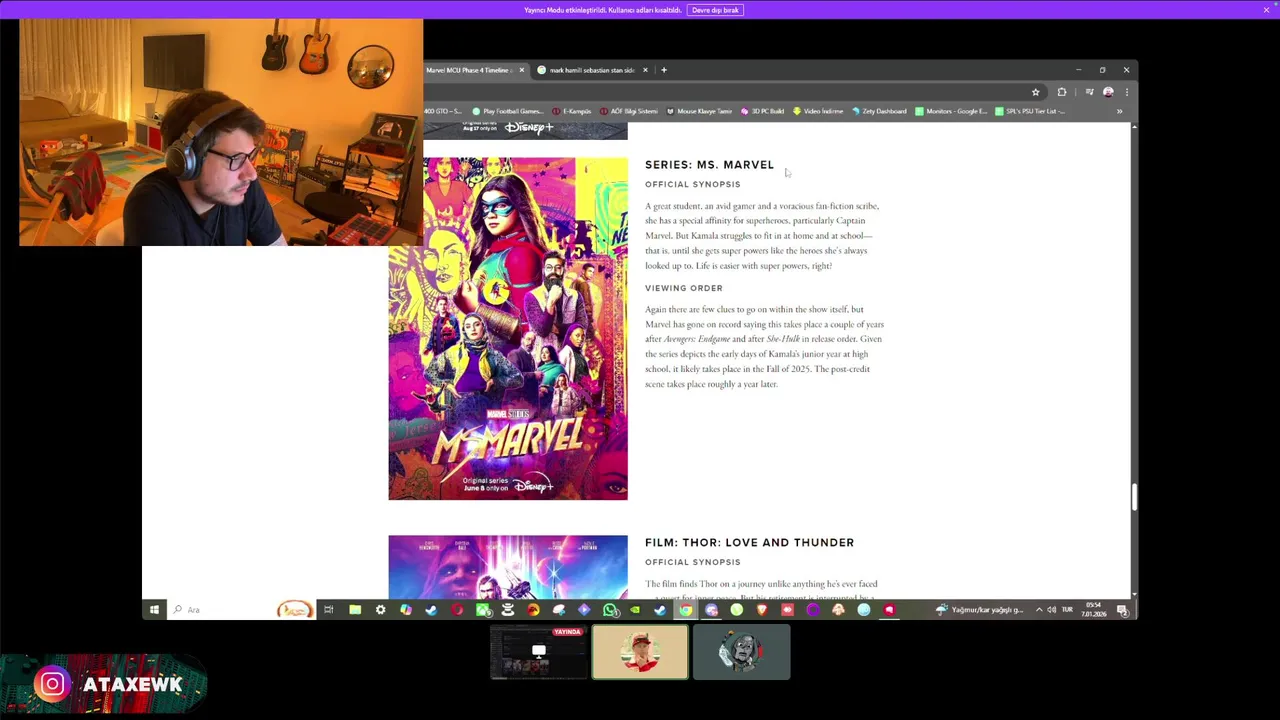Open weather widget Yağmur/kar yağışı
Screen dimensions: 1280x720
pos(980,609)
